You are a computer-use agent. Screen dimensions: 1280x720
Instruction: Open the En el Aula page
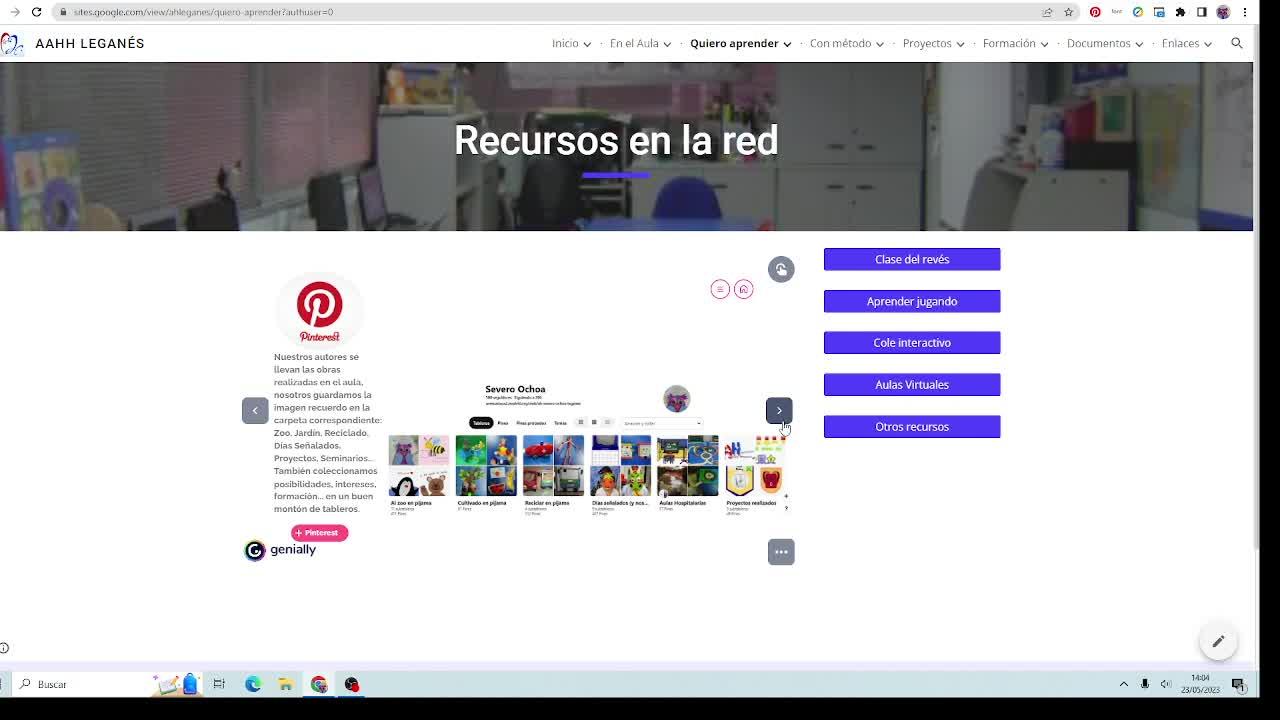634,43
